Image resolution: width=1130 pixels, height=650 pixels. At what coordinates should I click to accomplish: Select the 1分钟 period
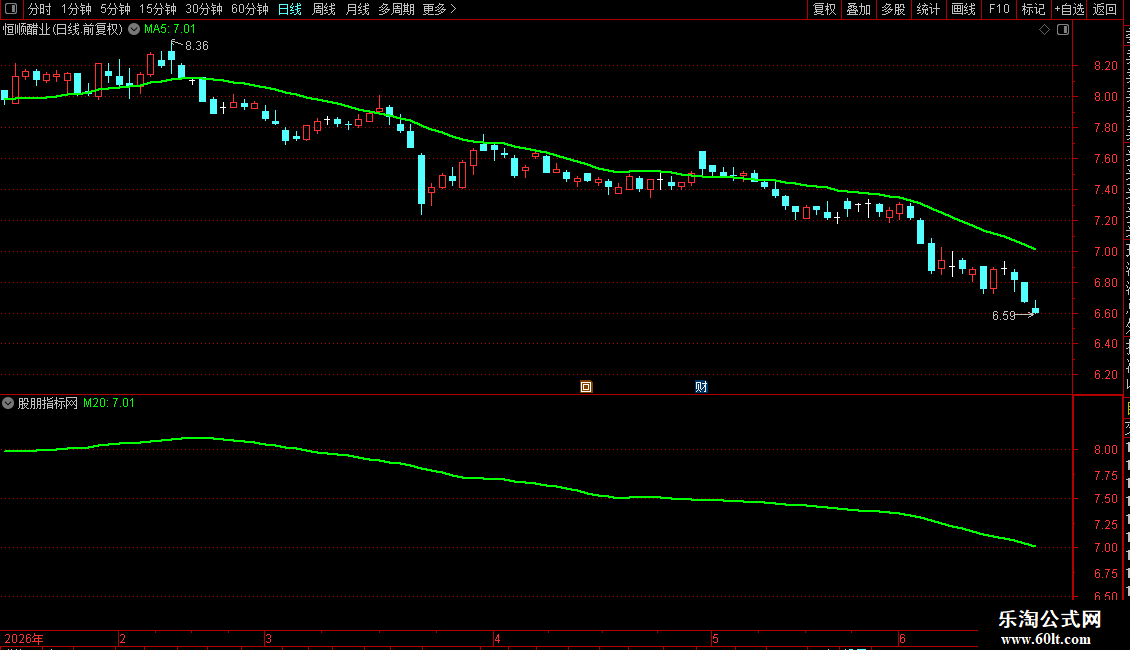(76, 9)
